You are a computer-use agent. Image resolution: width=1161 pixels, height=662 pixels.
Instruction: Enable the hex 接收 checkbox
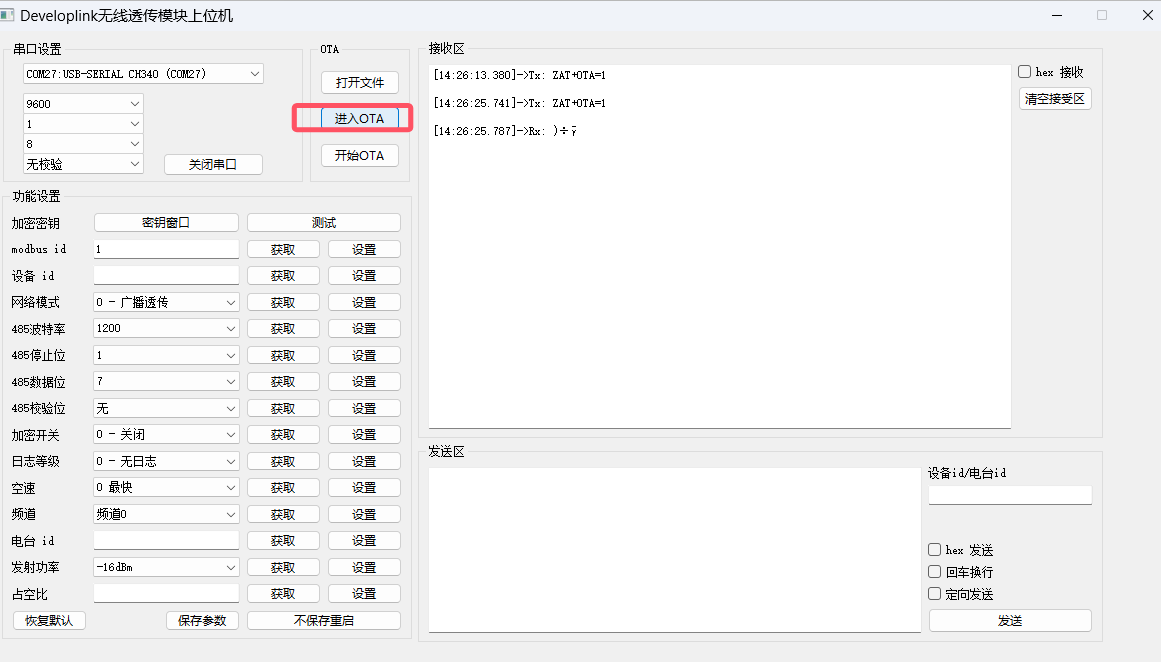click(x=1025, y=72)
